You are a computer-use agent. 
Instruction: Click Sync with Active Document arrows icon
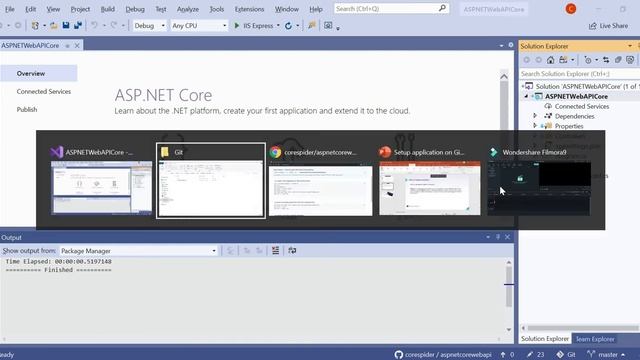tap(606, 60)
